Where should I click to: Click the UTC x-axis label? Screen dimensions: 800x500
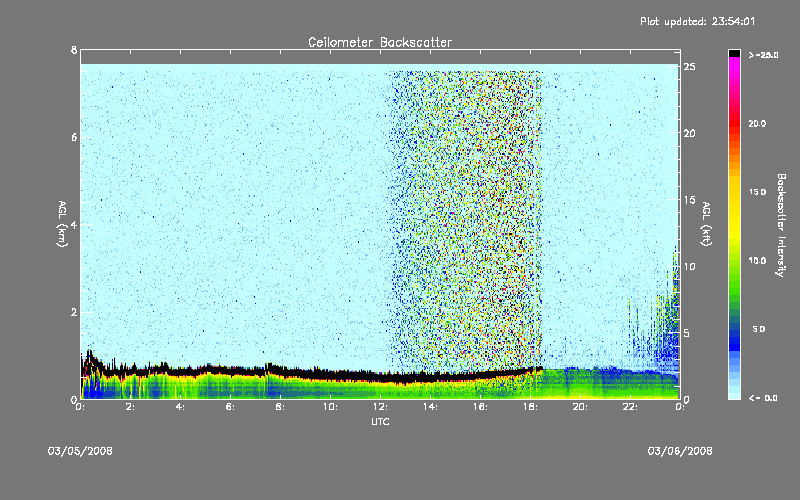380,421
